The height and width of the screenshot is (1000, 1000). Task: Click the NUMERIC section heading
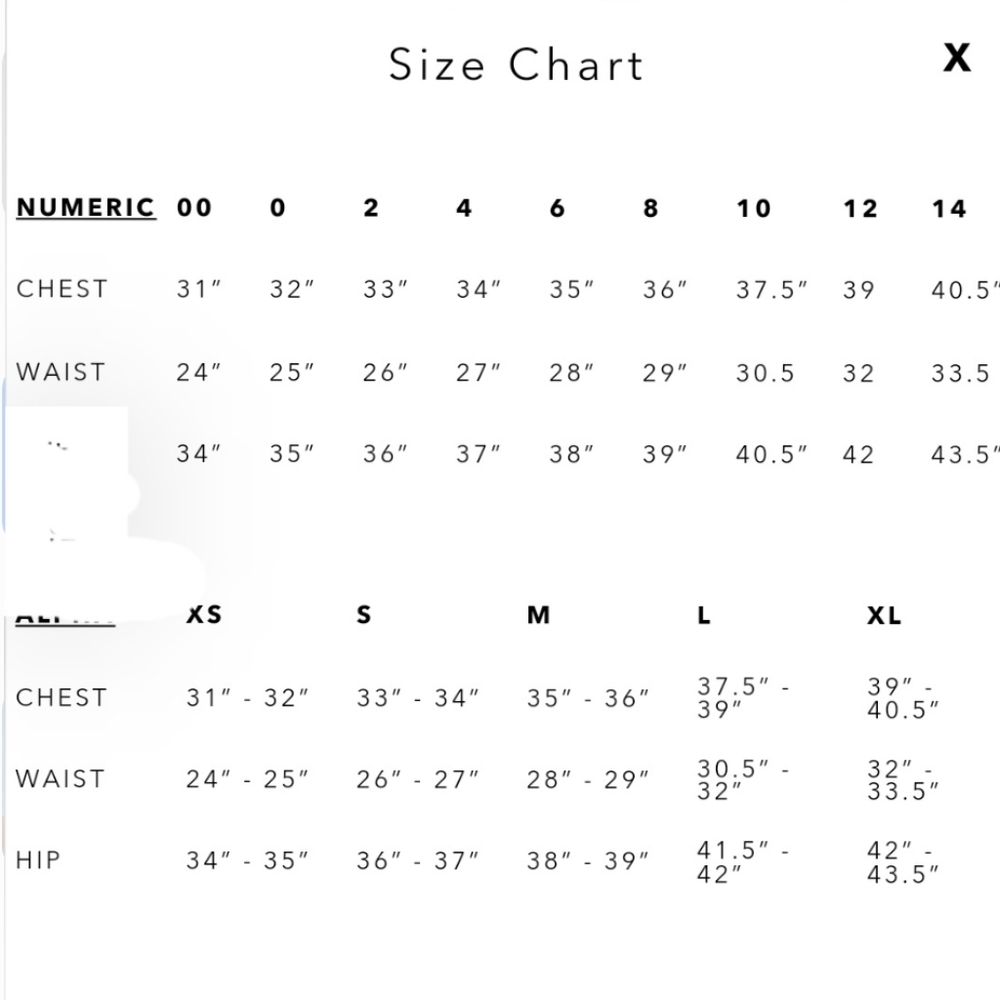tap(86, 208)
